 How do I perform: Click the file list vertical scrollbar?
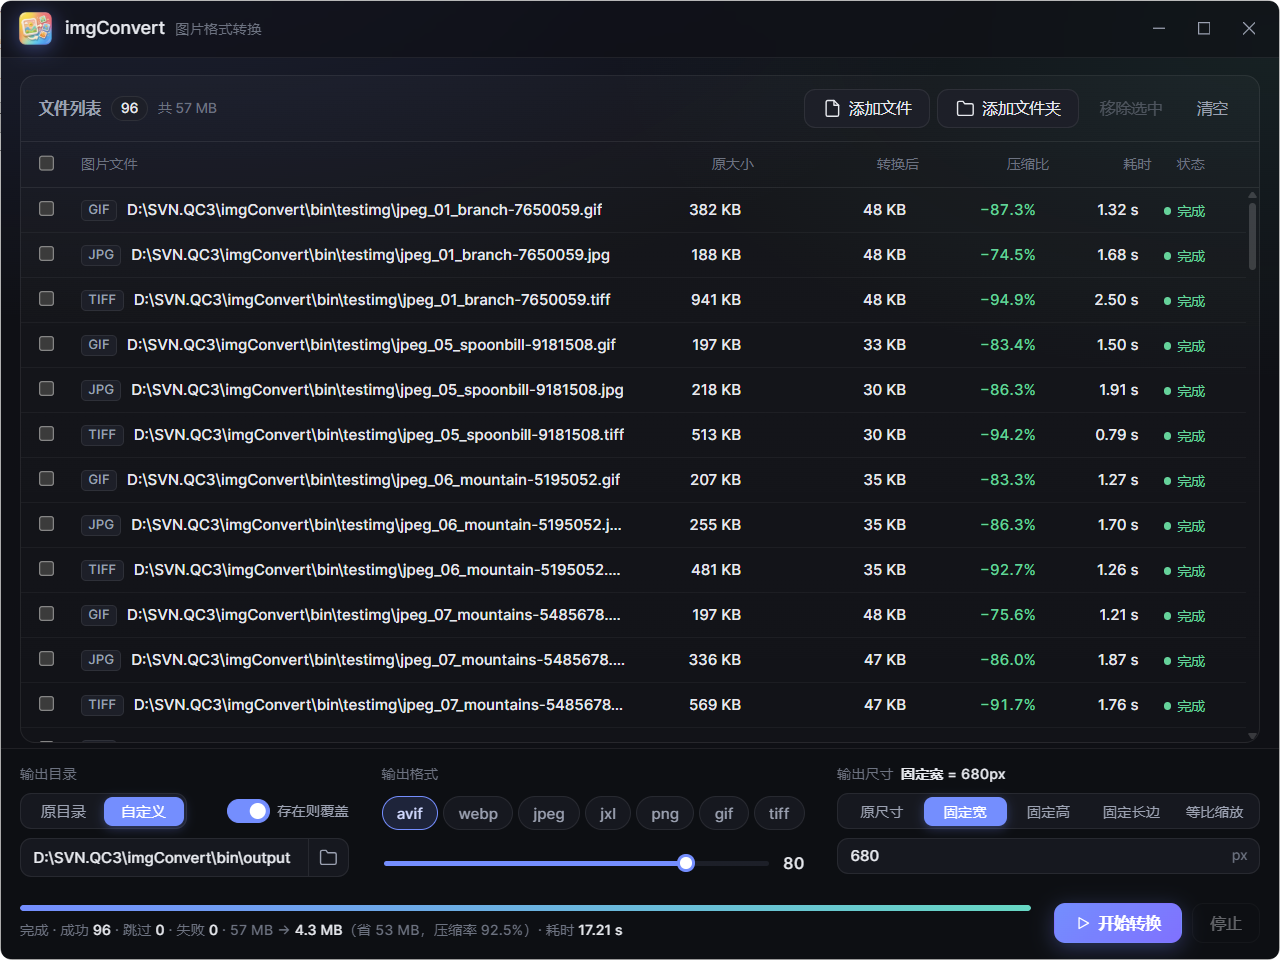tap(1252, 237)
